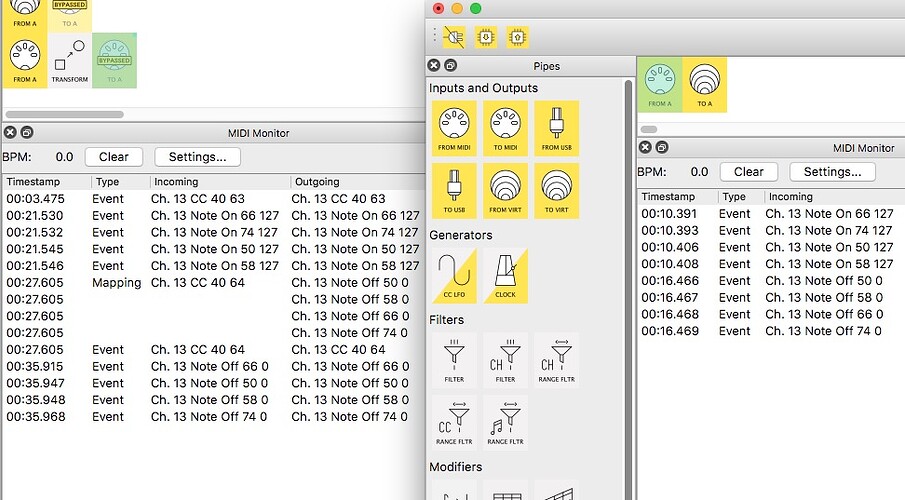The height and width of the screenshot is (500, 905).
Task: Click the Filters section heading
Action: (446, 320)
